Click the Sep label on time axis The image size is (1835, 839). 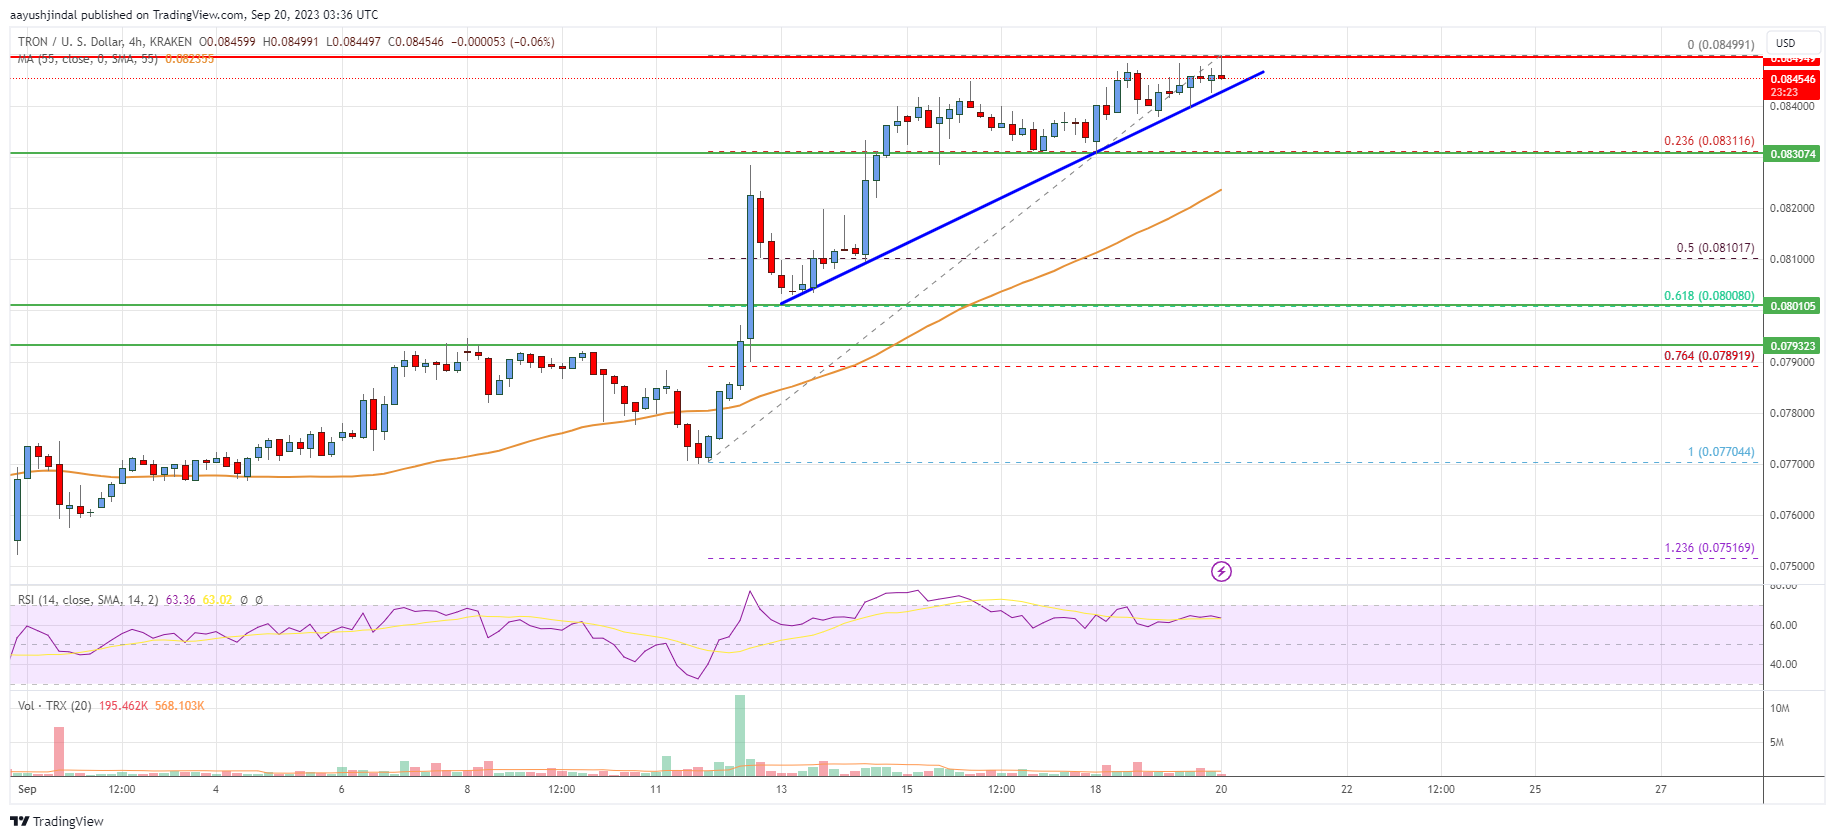tap(27, 789)
